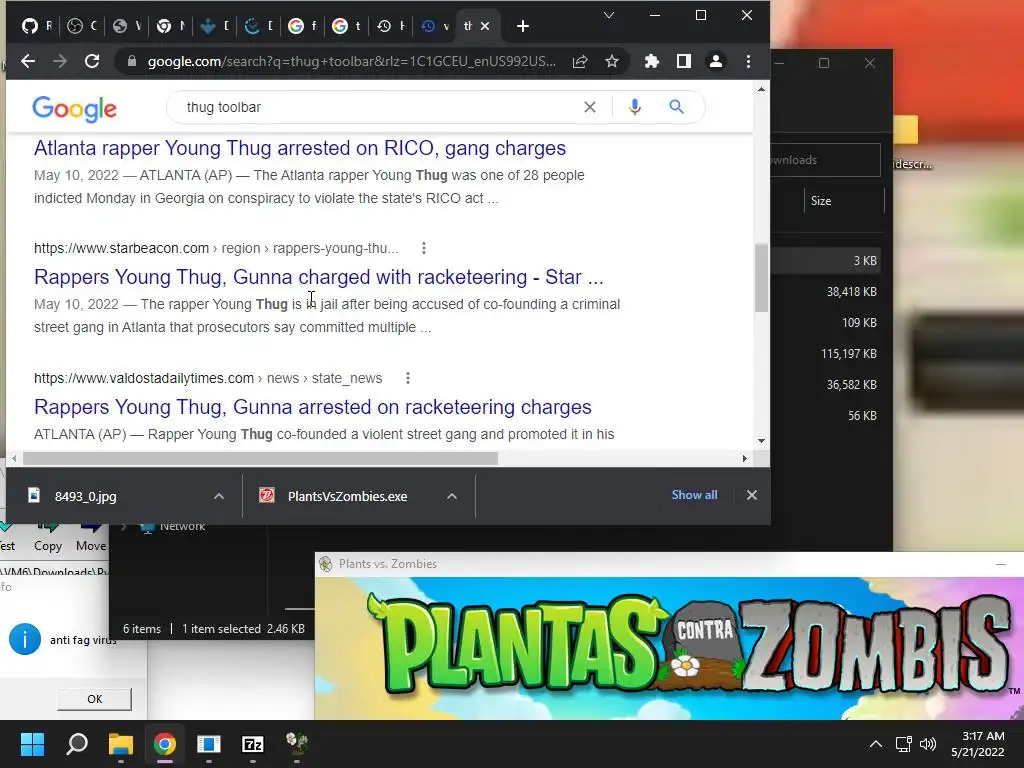Screen dimensions: 1024x768
Task: Click OK in anti virus dialog
Action: coord(95,699)
